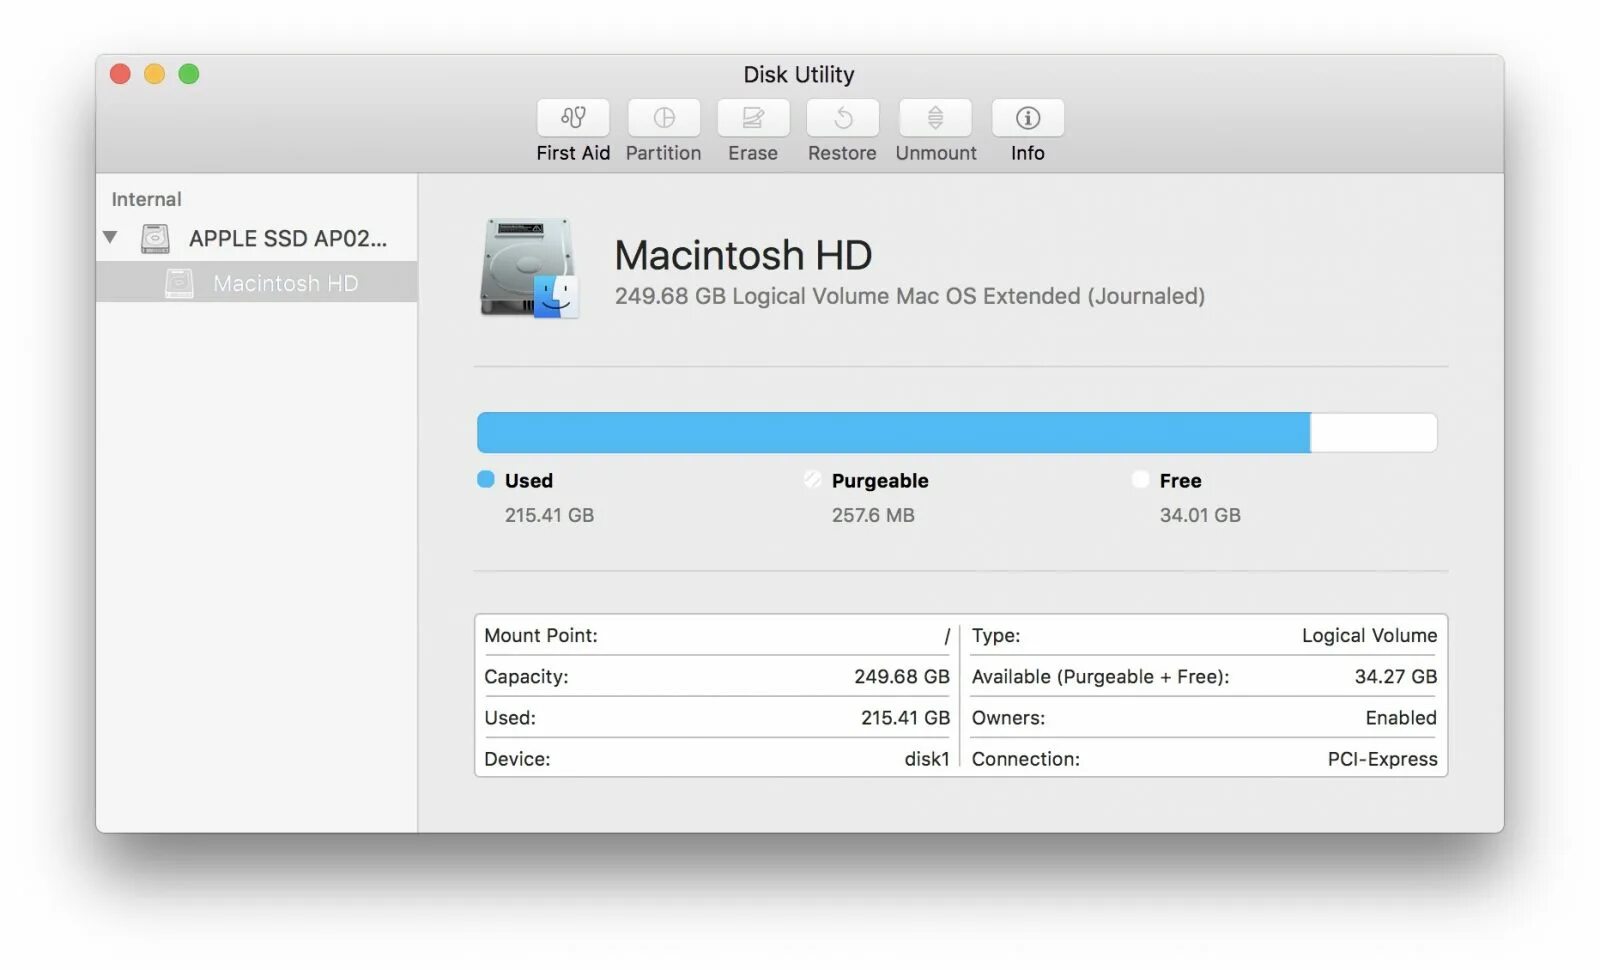Run First Aid on Macintosh HD
1600x970 pixels.
tap(572, 130)
